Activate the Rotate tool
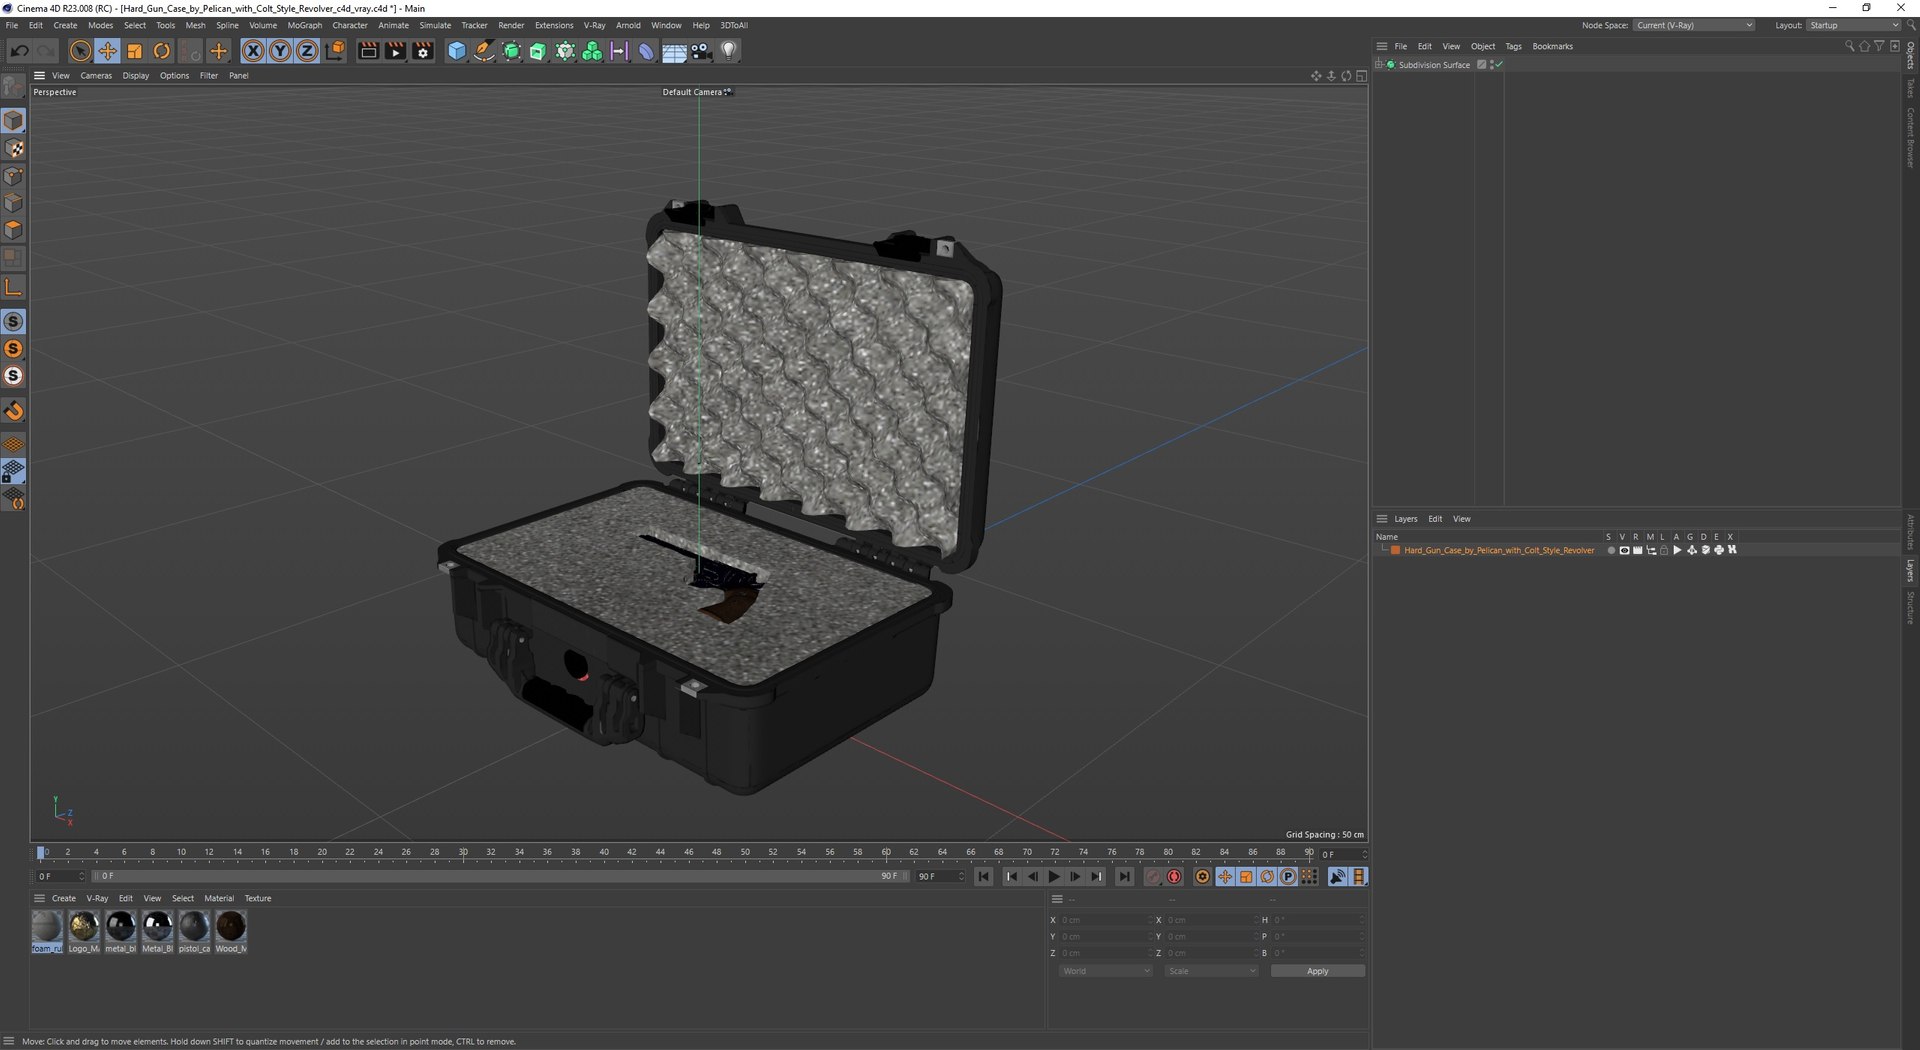The width and height of the screenshot is (1920, 1050). (x=161, y=51)
